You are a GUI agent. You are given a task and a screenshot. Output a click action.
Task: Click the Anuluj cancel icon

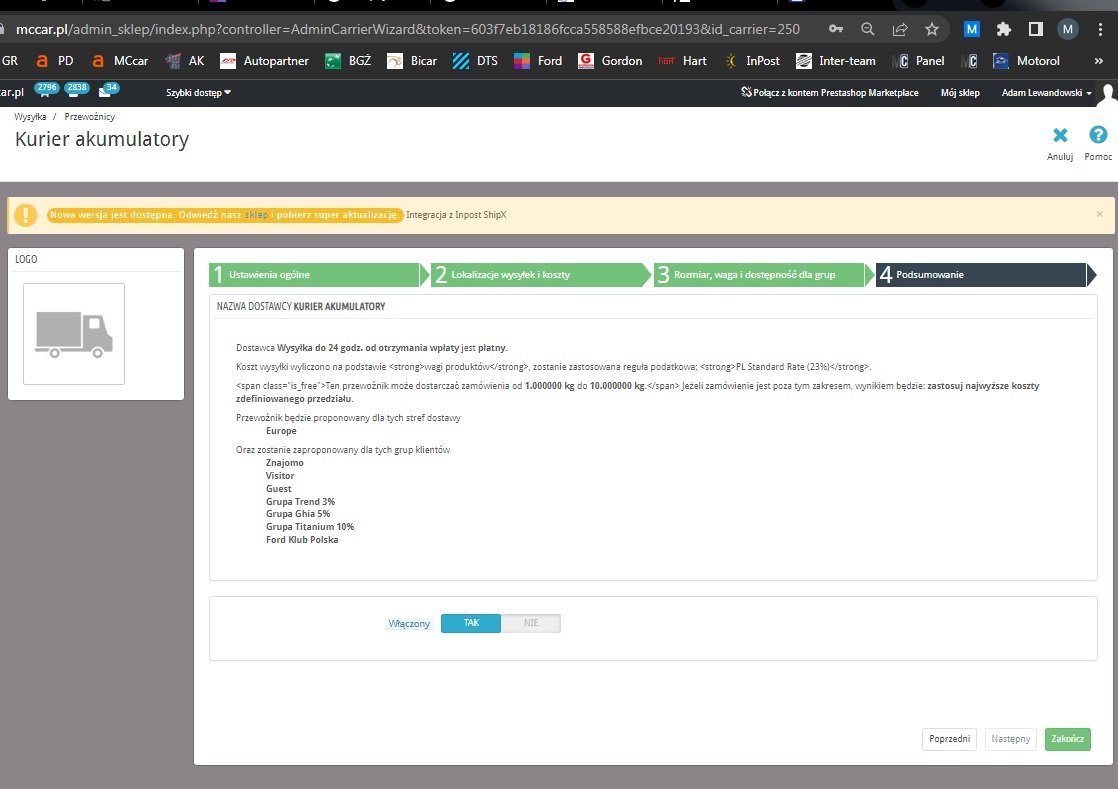(1060, 143)
